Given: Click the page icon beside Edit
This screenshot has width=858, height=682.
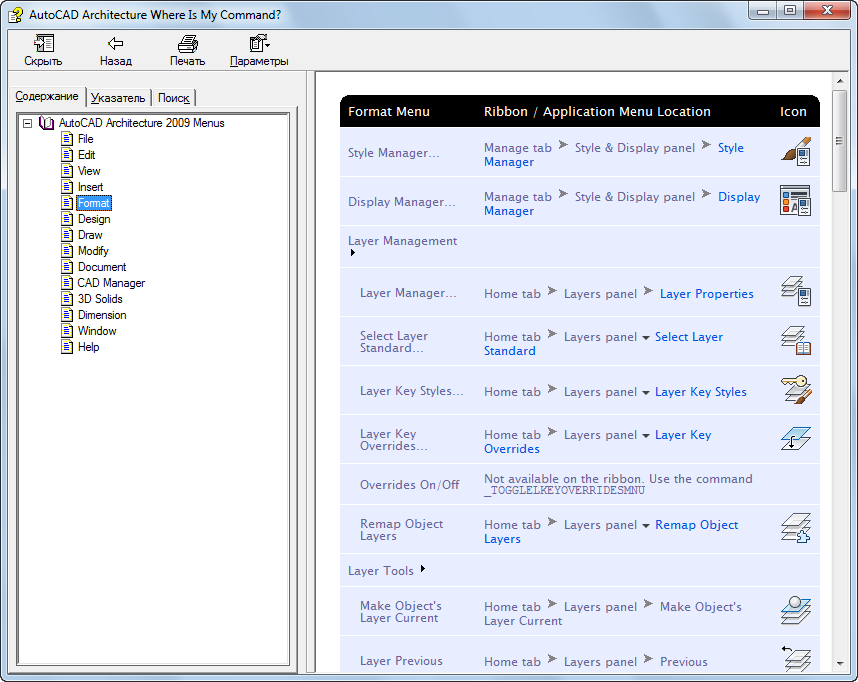Looking at the screenshot, I should (x=67, y=155).
